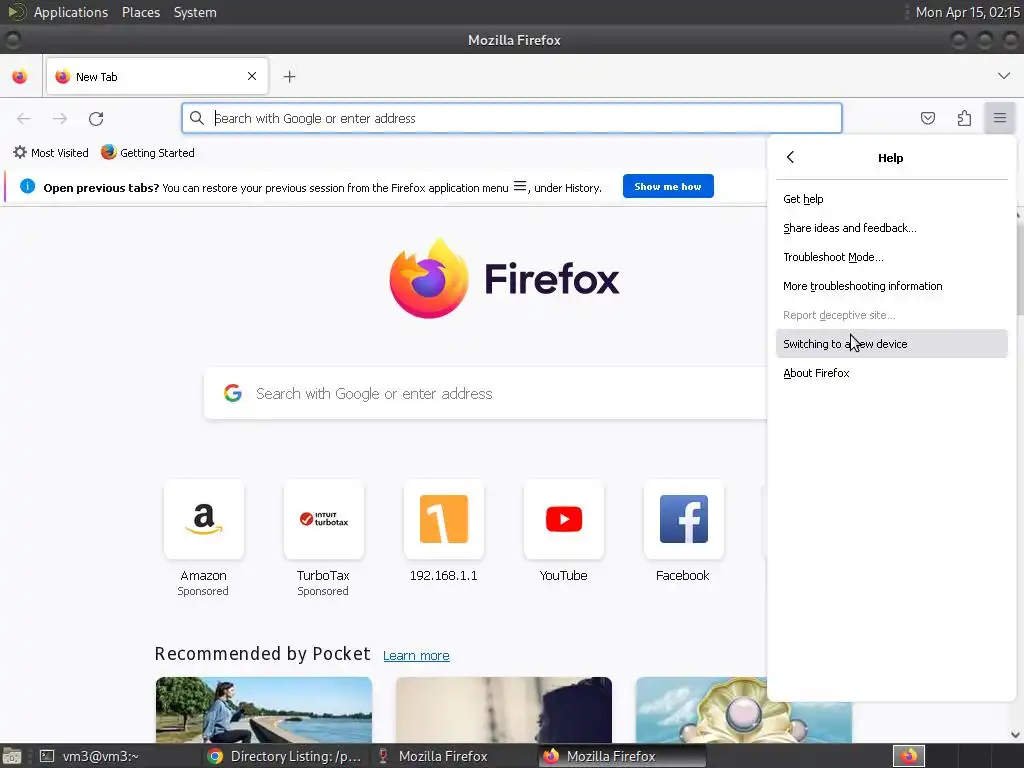Select the New Tab tab
Screen dimensions: 1024x768
(x=157, y=76)
